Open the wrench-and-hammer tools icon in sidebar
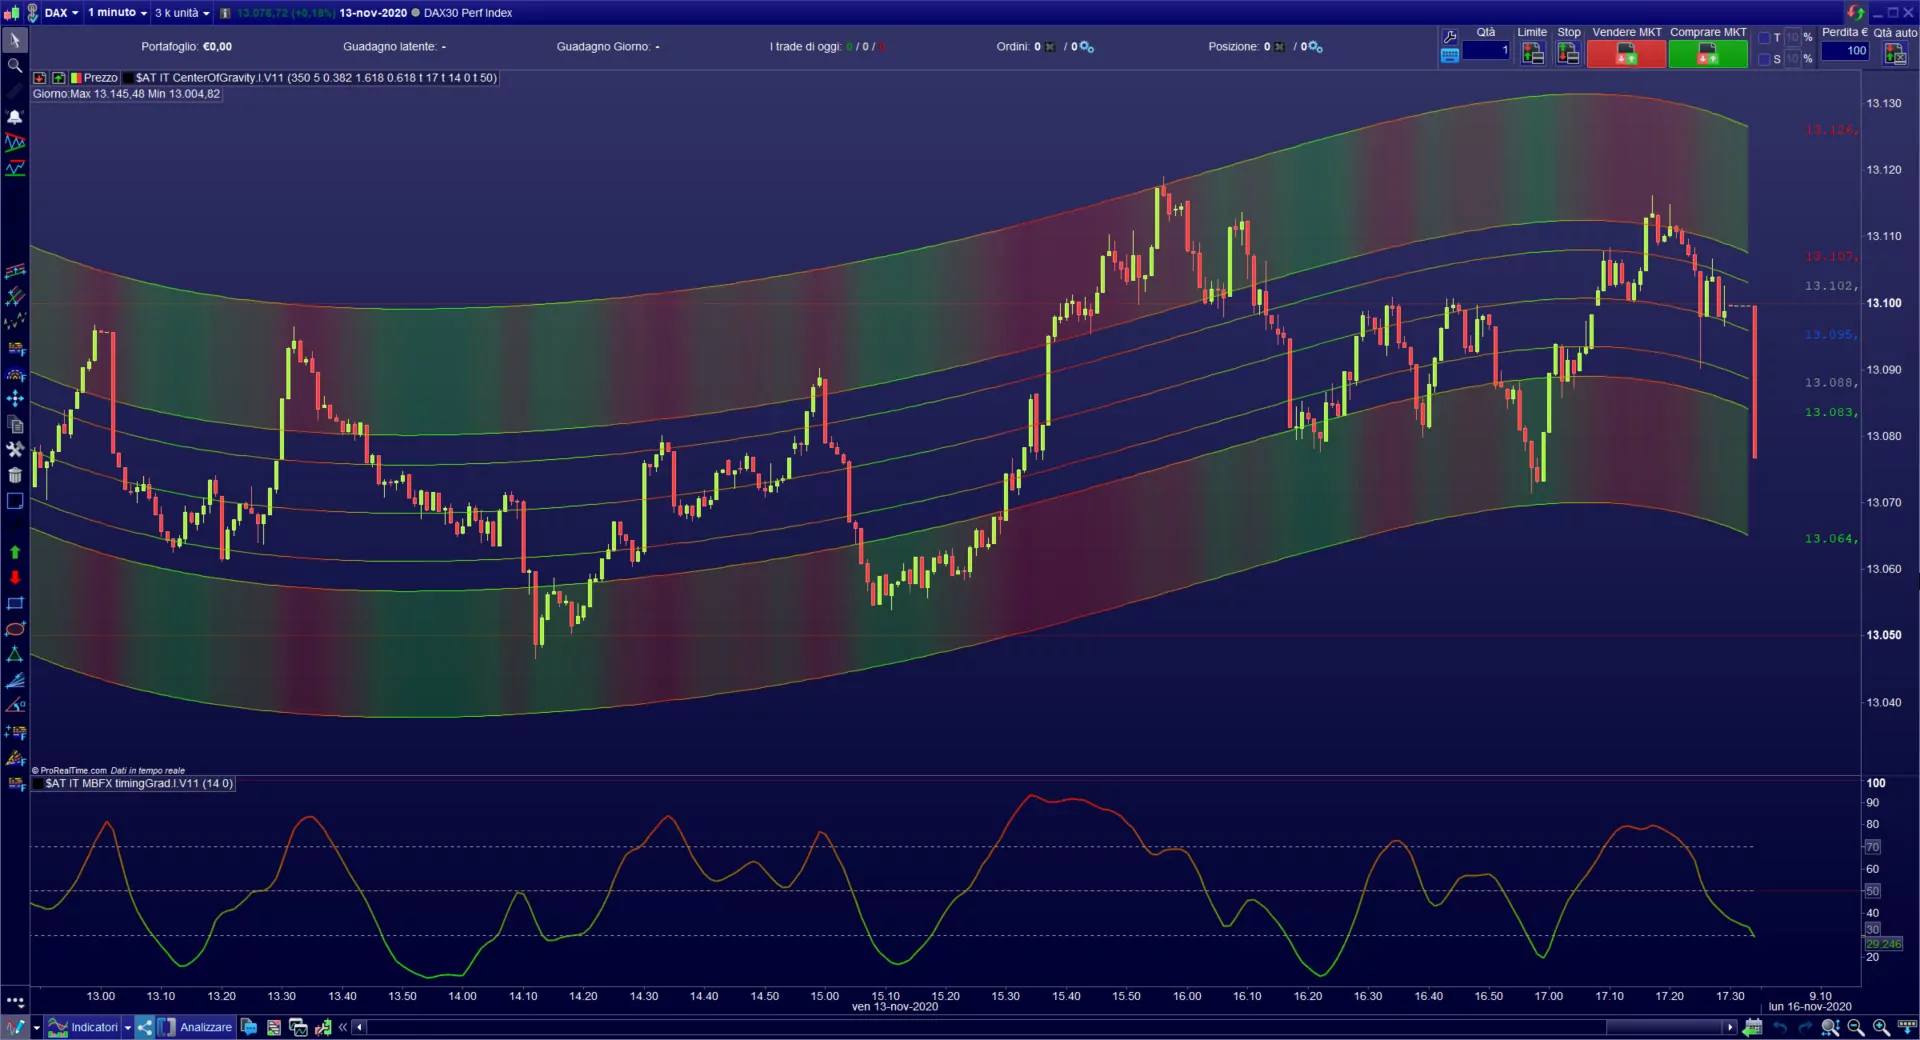The width and height of the screenshot is (1920, 1040). pyautogui.click(x=15, y=449)
